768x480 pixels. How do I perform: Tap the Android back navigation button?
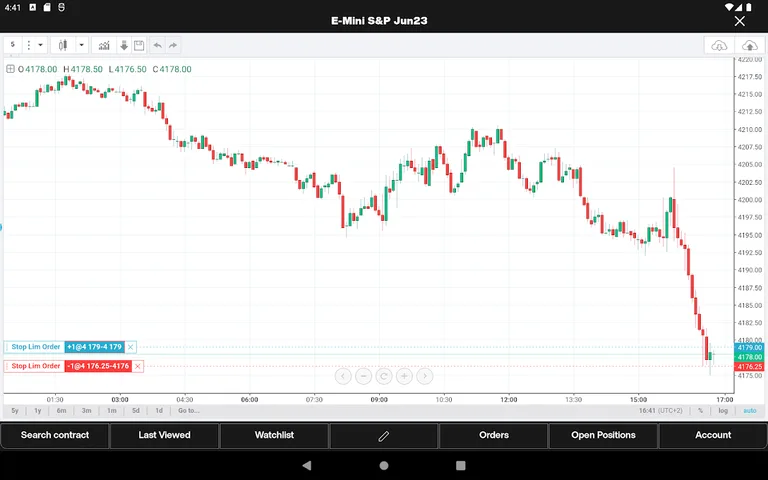307,465
